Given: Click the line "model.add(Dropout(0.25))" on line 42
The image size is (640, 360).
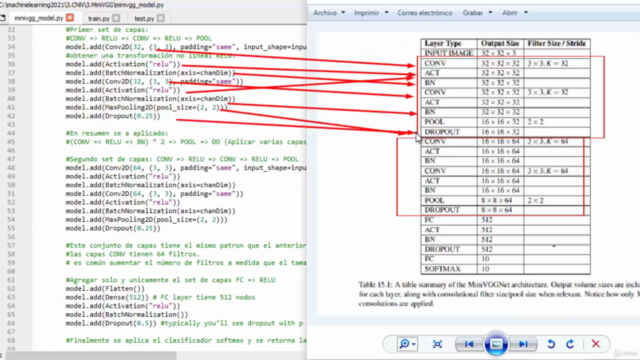Looking at the screenshot, I should point(113,116).
